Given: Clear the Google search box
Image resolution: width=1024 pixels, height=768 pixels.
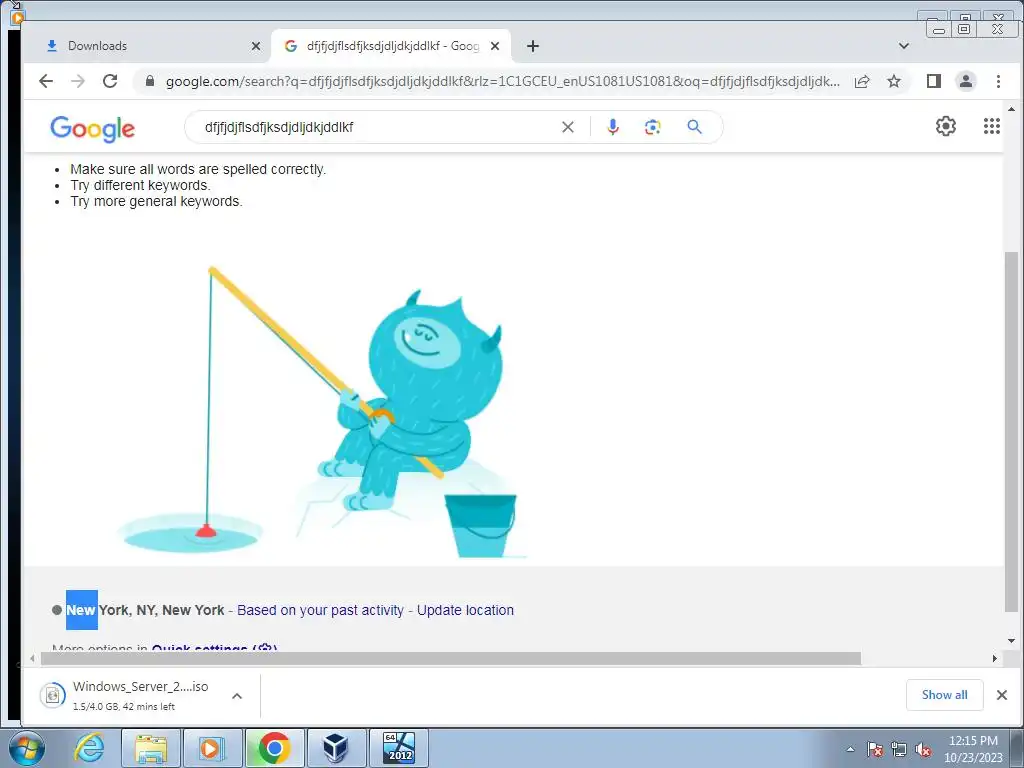Looking at the screenshot, I should click(x=568, y=127).
